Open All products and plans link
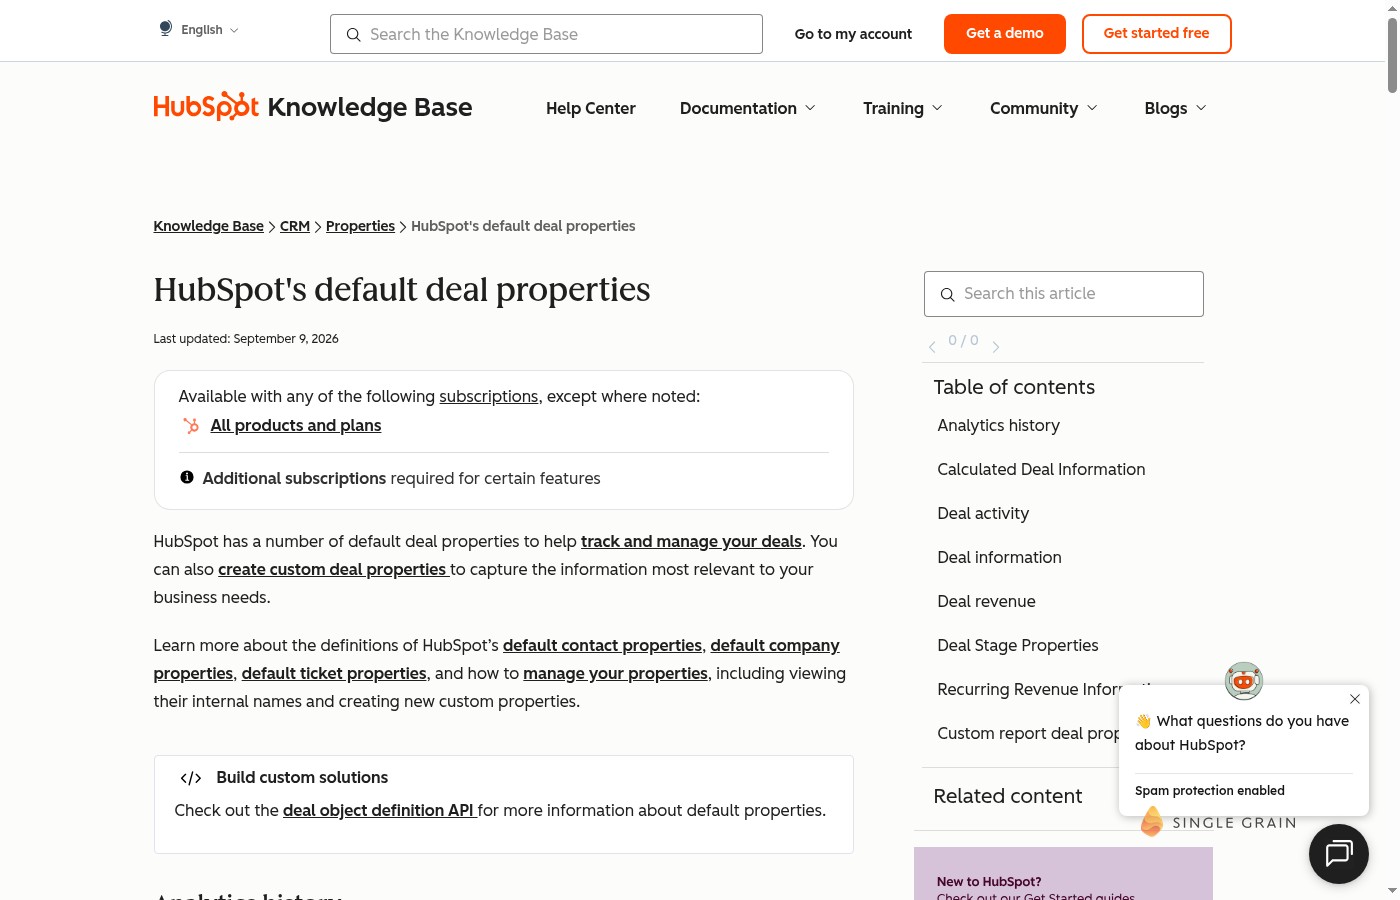 (296, 425)
